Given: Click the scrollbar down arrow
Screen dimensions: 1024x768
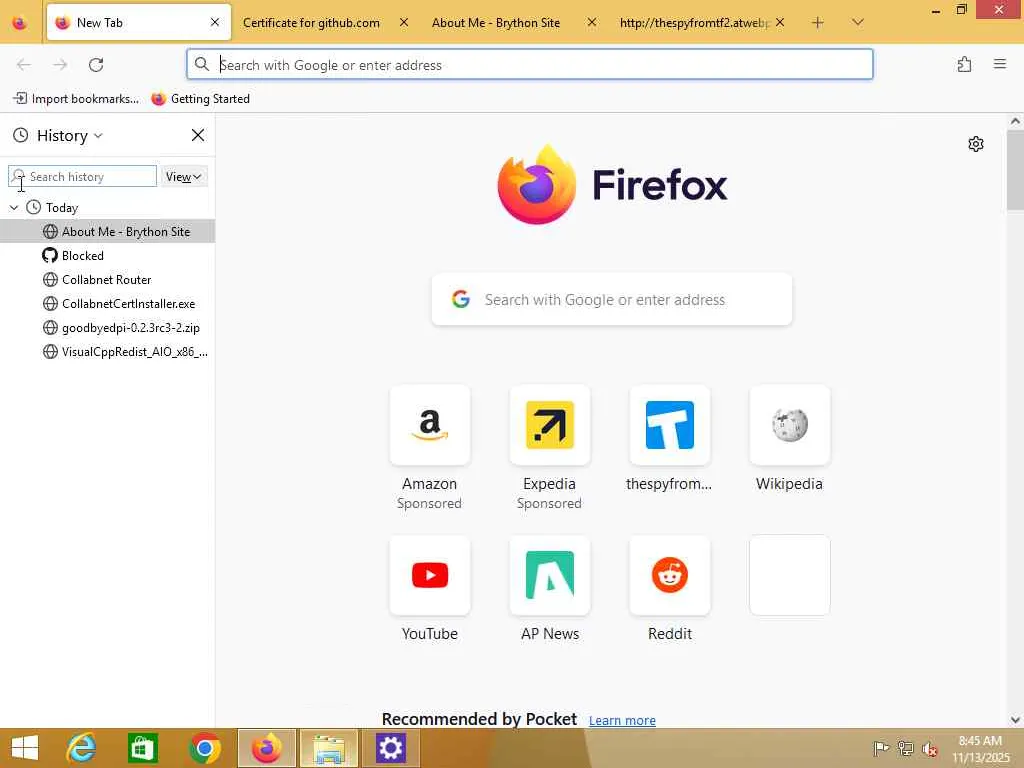Looking at the screenshot, I should click(x=1016, y=720).
